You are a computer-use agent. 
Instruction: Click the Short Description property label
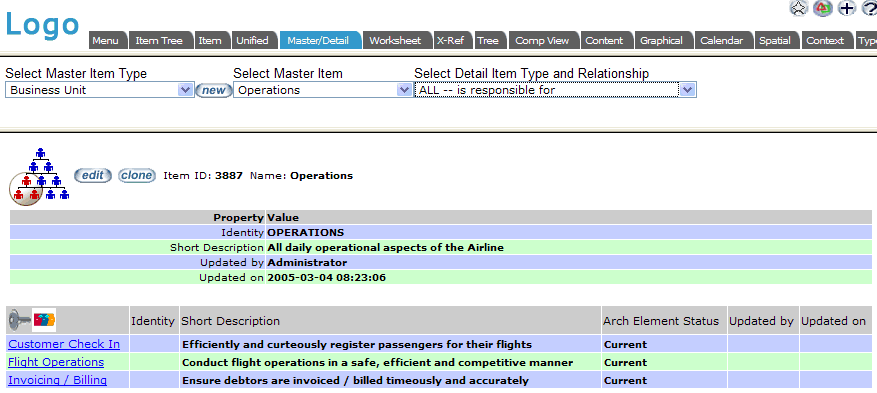(216, 247)
